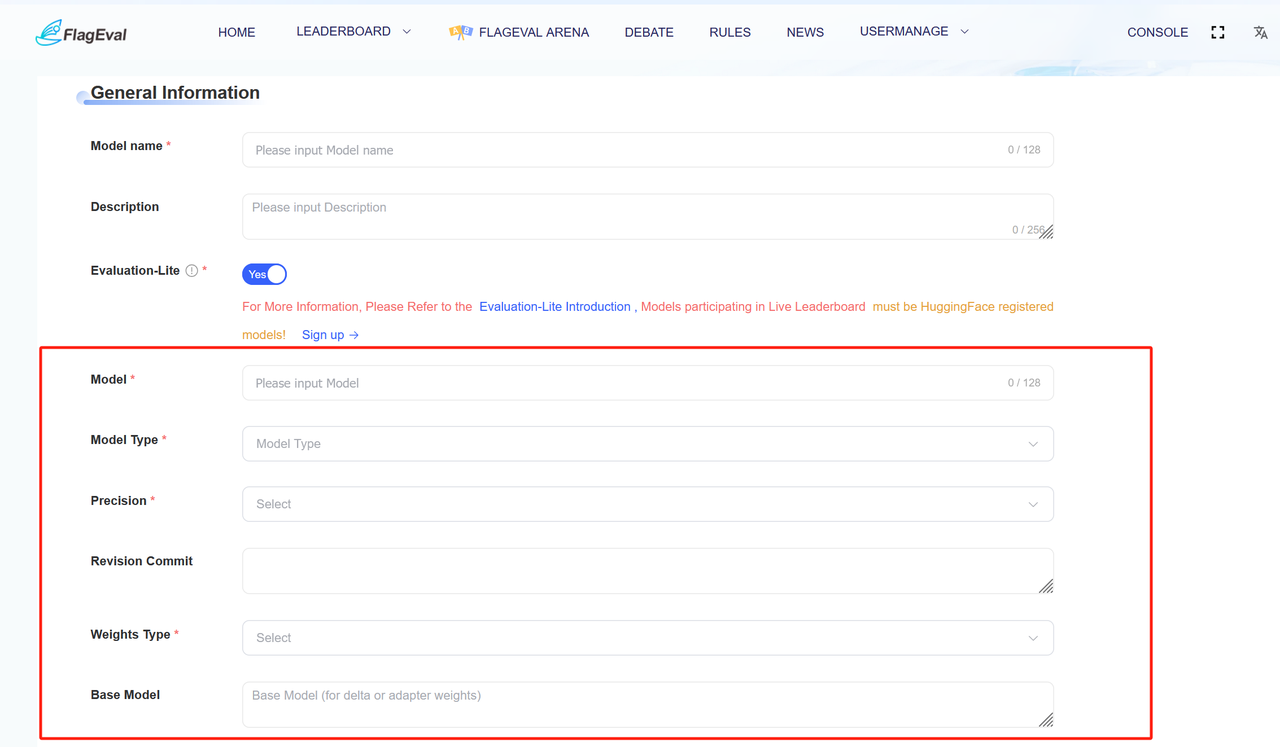The width and height of the screenshot is (1280, 747).
Task: Expand the Precision select menu
Action: (647, 504)
